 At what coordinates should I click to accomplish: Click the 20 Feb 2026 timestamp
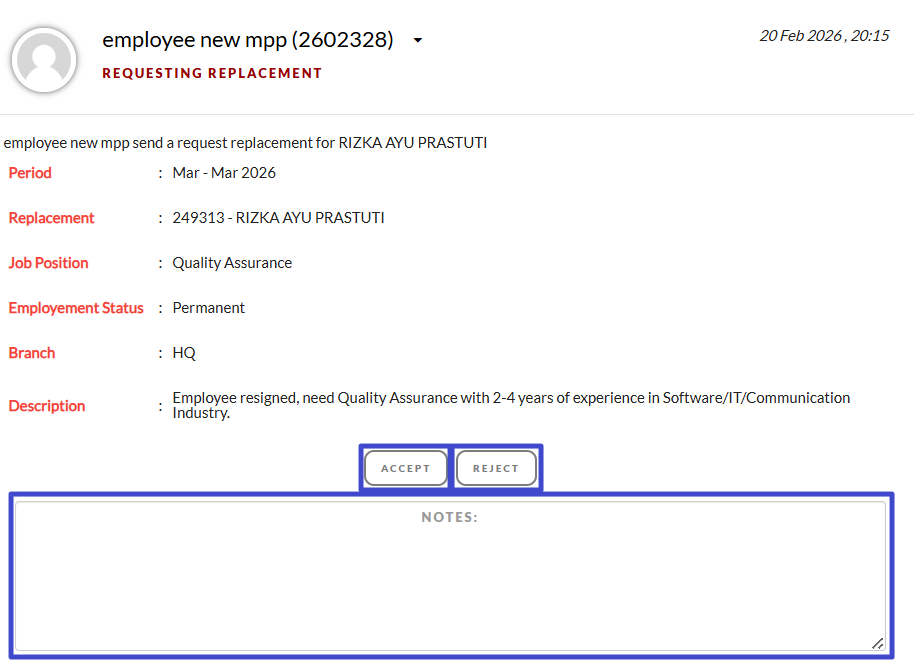tap(823, 36)
